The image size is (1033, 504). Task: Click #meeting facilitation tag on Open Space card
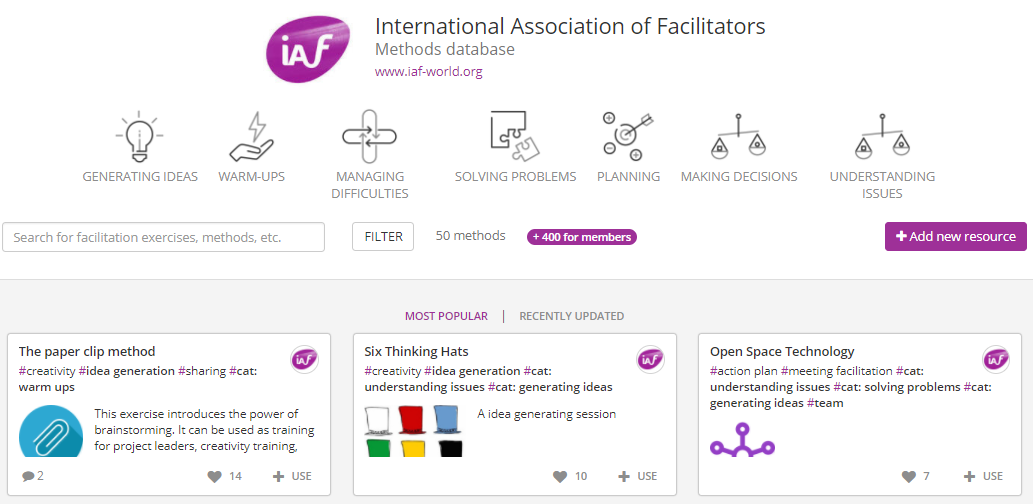pos(837,371)
